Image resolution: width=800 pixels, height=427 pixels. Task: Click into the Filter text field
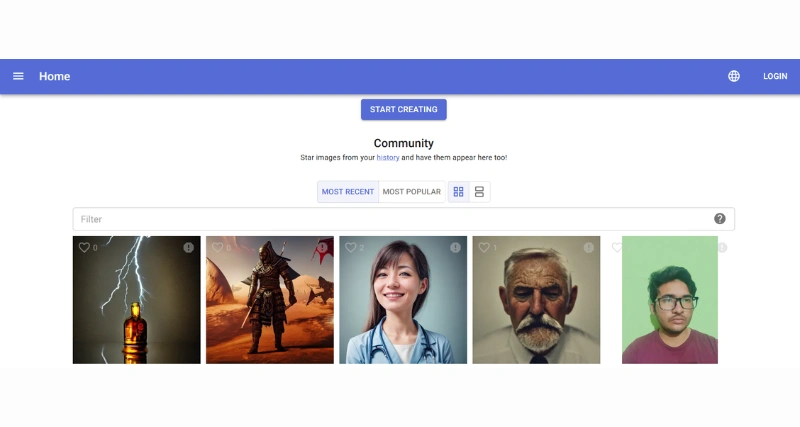click(x=390, y=219)
